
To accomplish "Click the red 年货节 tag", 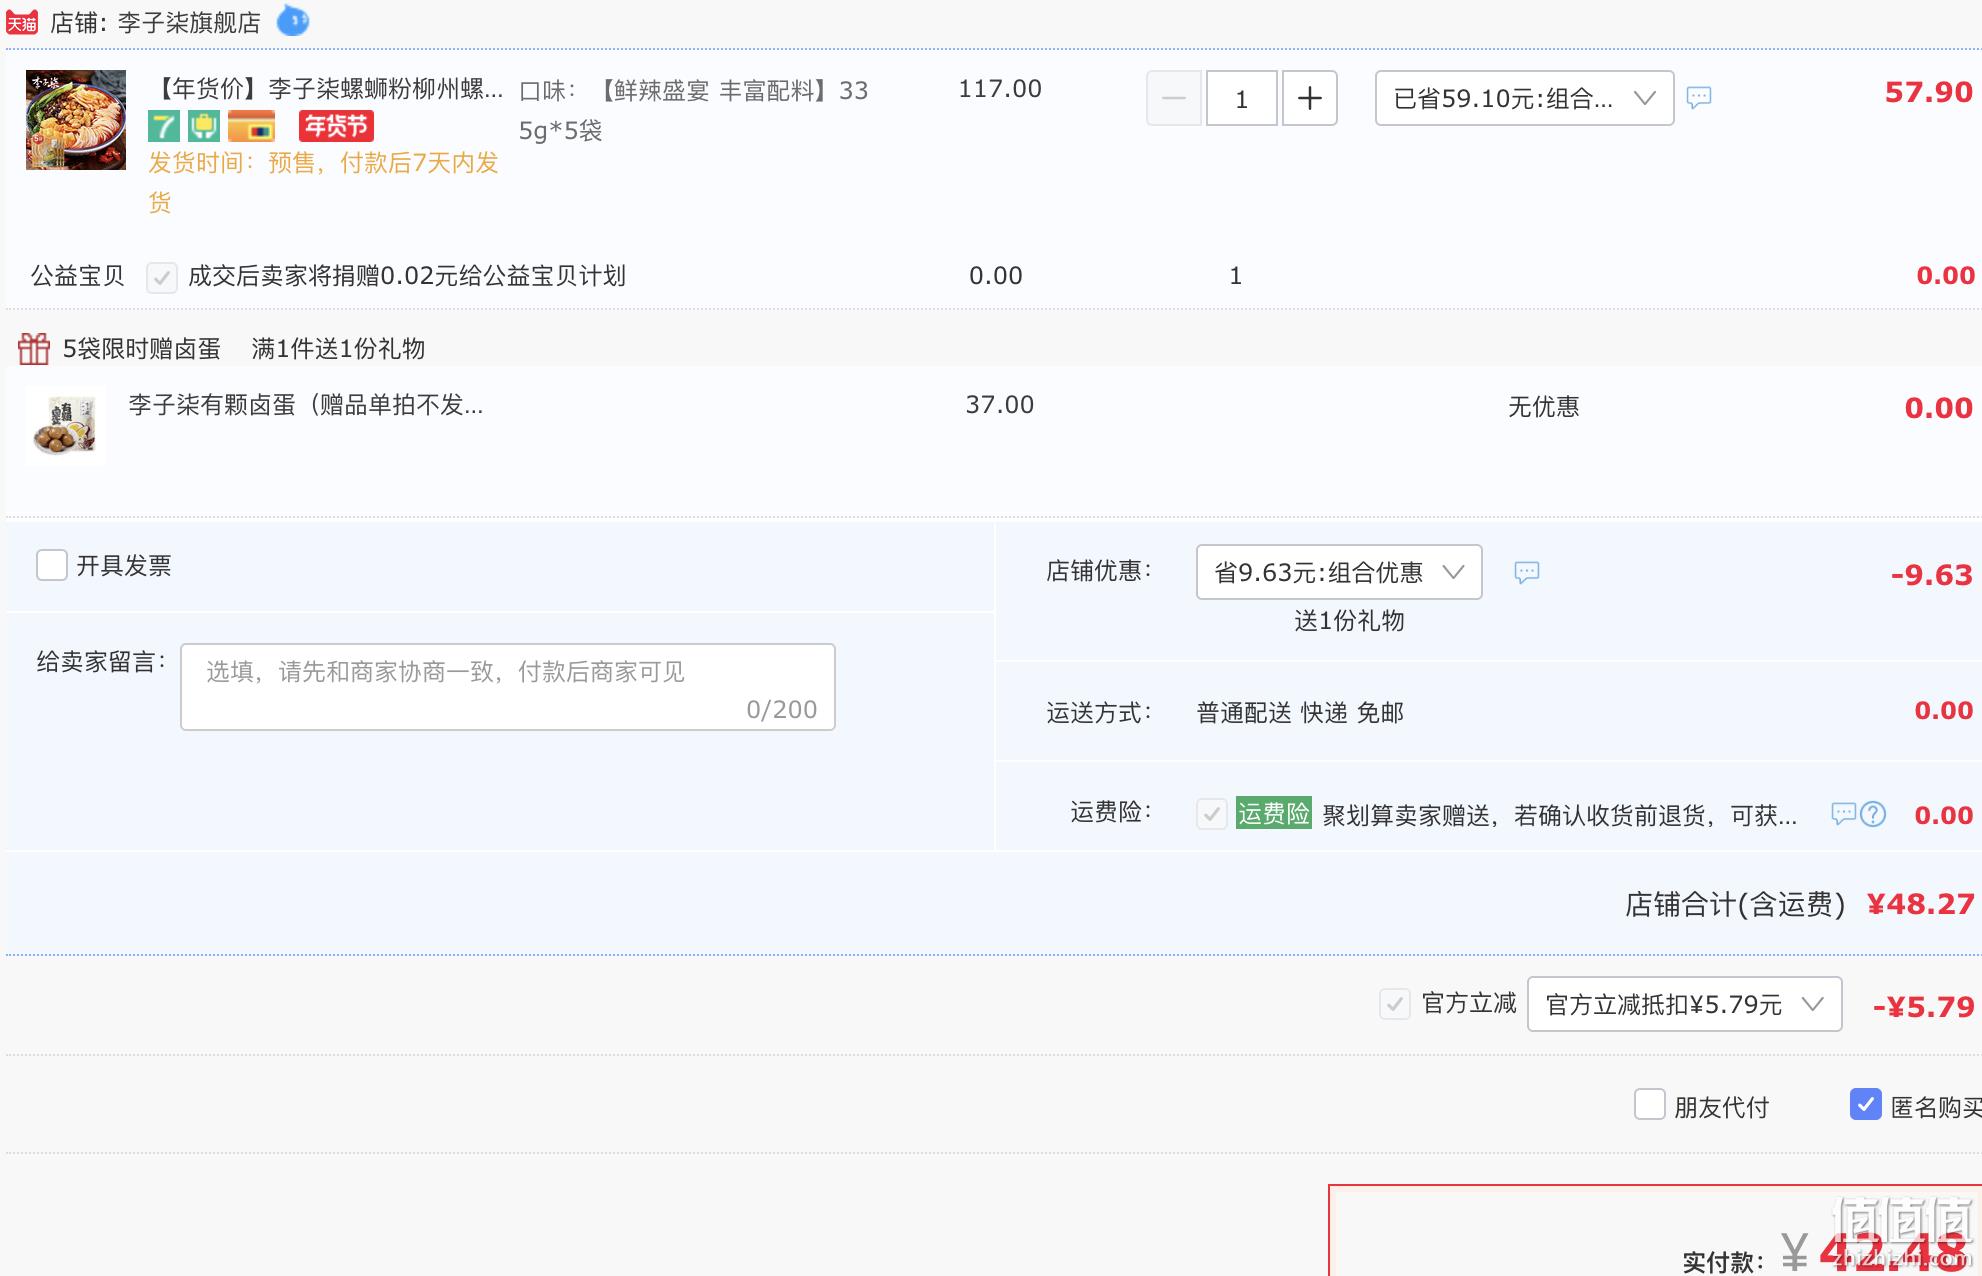I will 336,126.
